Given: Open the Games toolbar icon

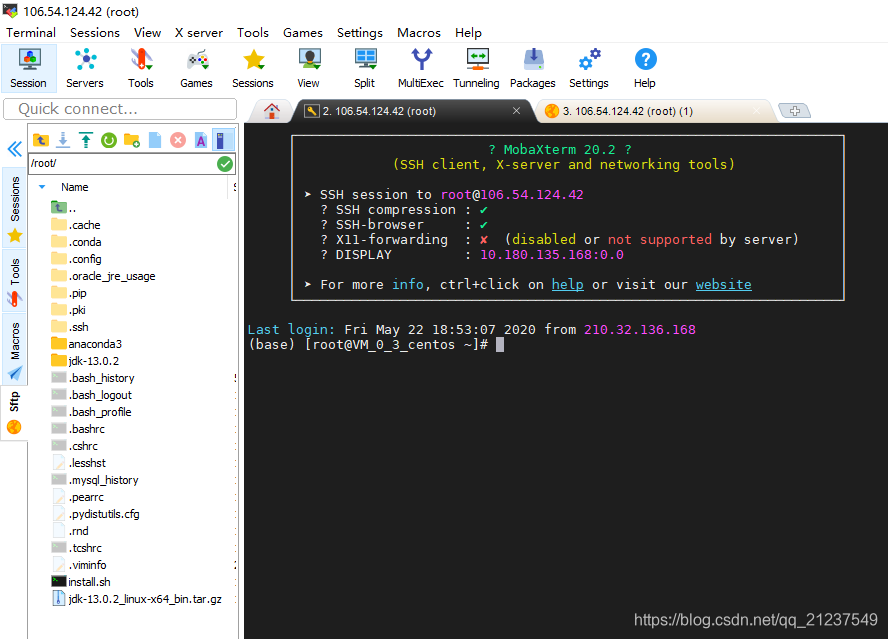Looking at the screenshot, I should click(x=197, y=69).
